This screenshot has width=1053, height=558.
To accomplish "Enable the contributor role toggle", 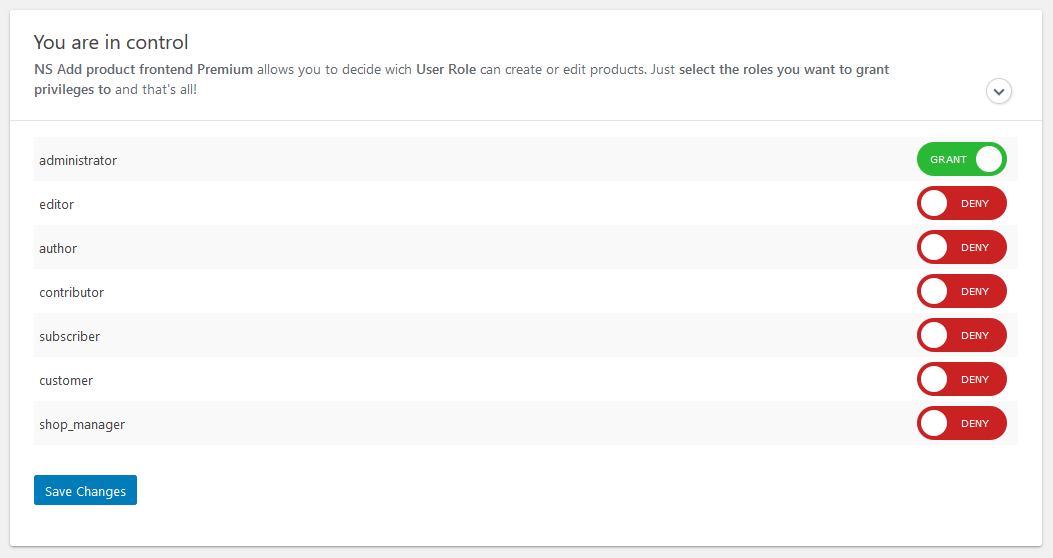I will point(962,291).
